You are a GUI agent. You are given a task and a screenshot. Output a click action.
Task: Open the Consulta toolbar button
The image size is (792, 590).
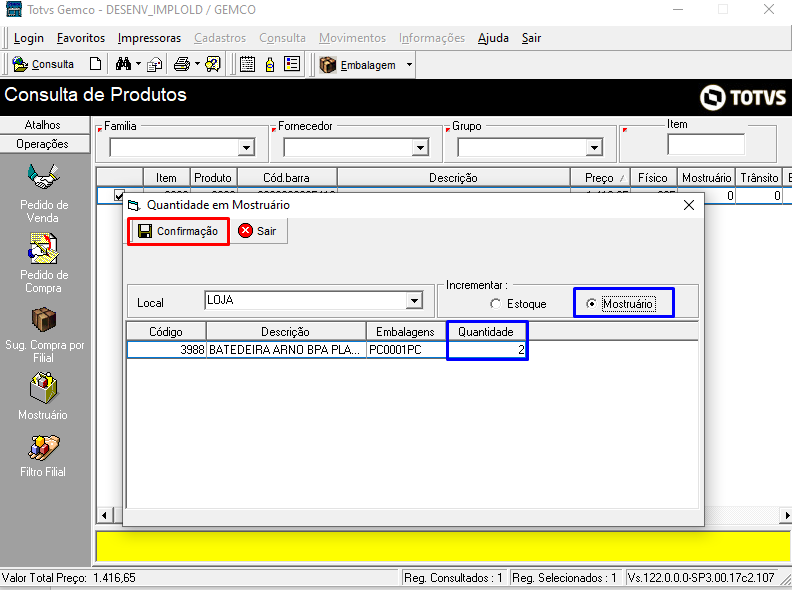click(43, 65)
